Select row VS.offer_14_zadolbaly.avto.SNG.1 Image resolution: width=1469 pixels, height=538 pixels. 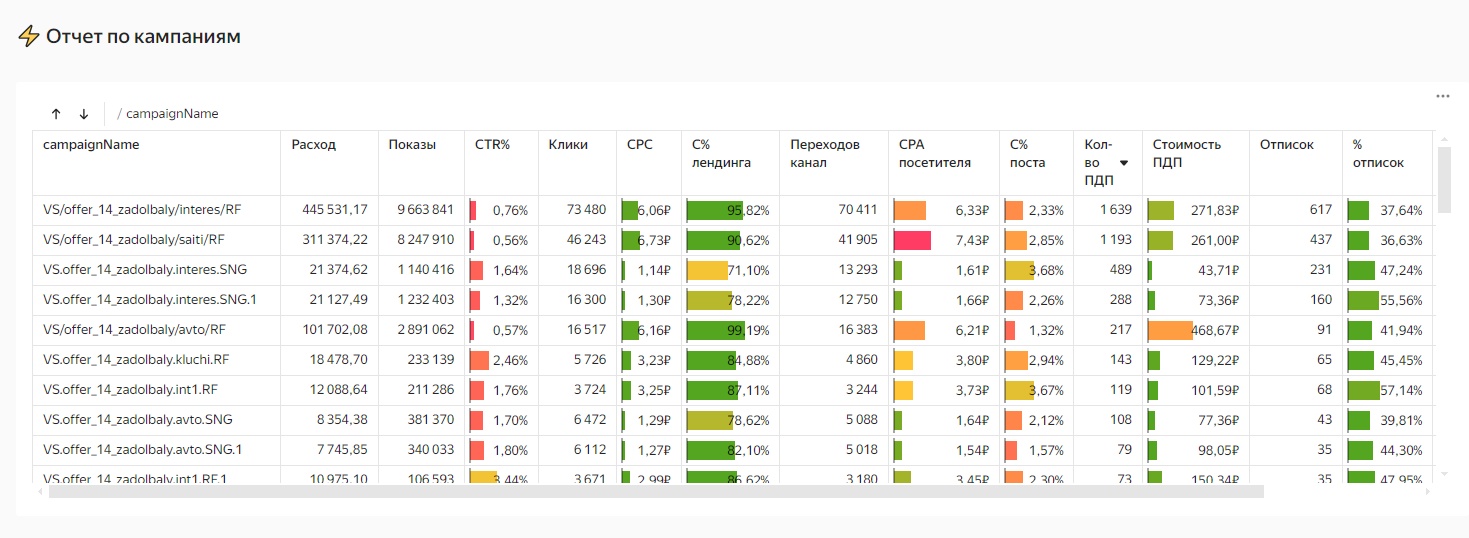[x=732, y=450]
